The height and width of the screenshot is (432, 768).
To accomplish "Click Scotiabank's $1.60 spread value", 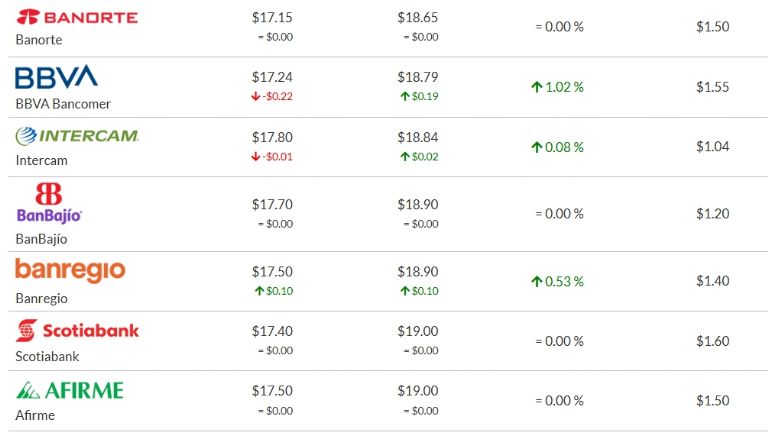I will [x=713, y=341].
